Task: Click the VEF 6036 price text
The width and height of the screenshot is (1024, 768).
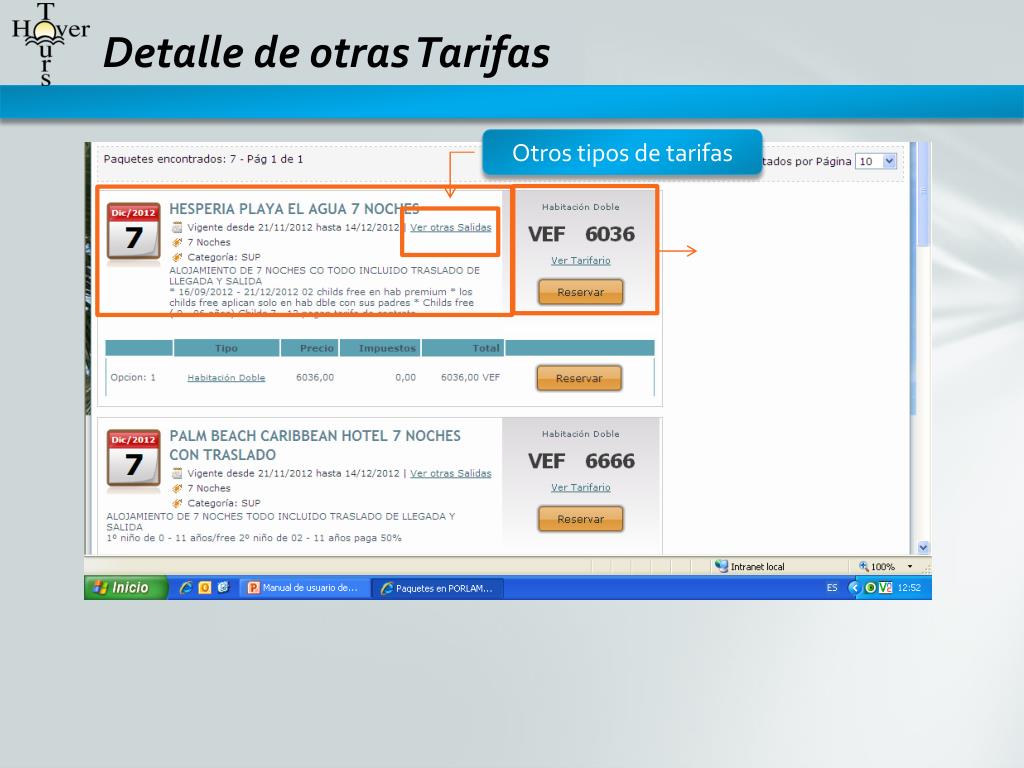Action: point(581,234)
